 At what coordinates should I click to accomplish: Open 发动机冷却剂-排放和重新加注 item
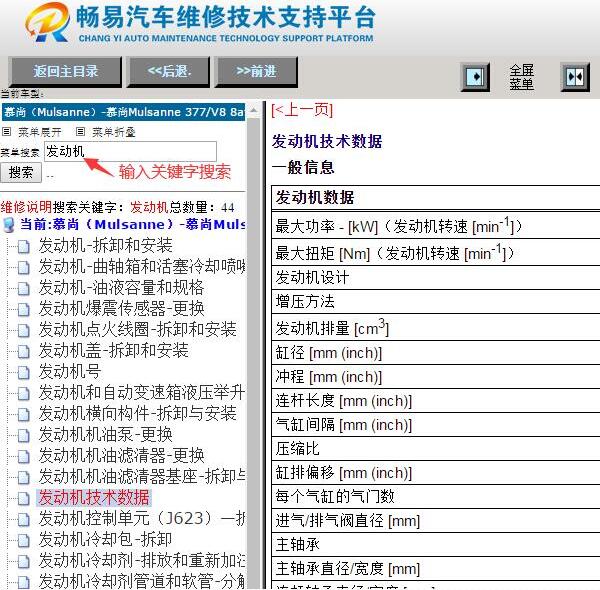tap(142, 561)
